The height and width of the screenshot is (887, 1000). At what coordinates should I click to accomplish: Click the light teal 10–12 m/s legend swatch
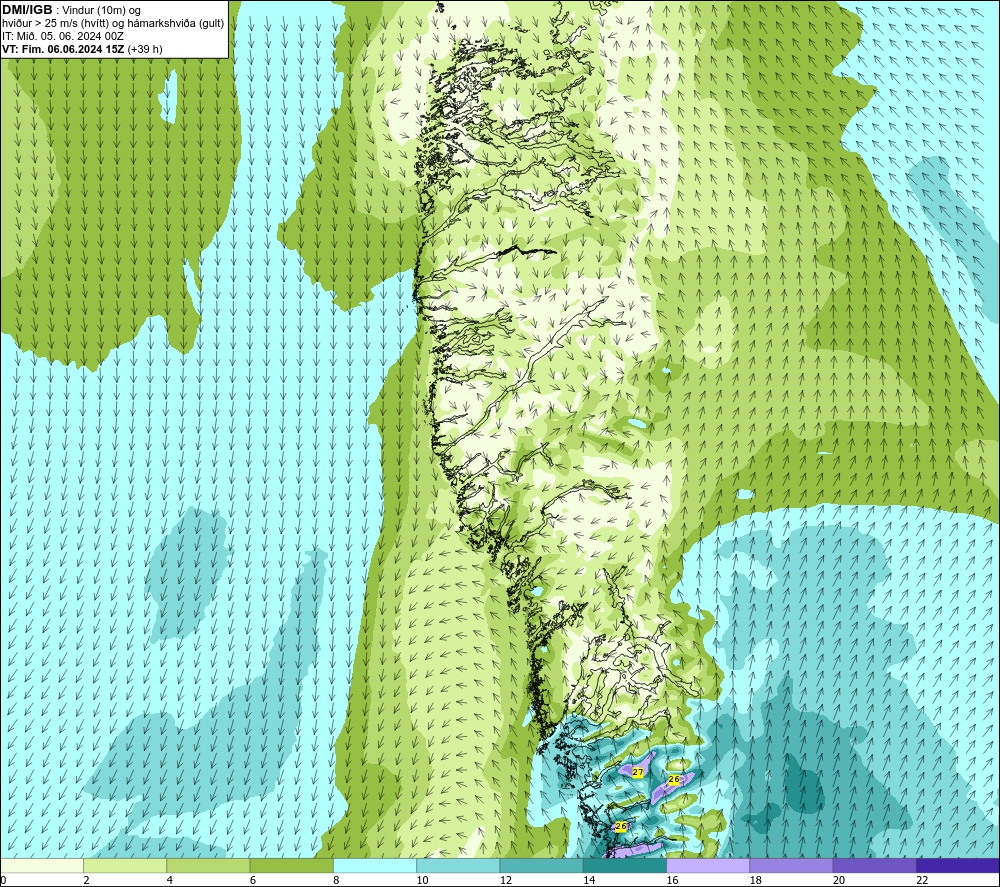tap(458, 865)
